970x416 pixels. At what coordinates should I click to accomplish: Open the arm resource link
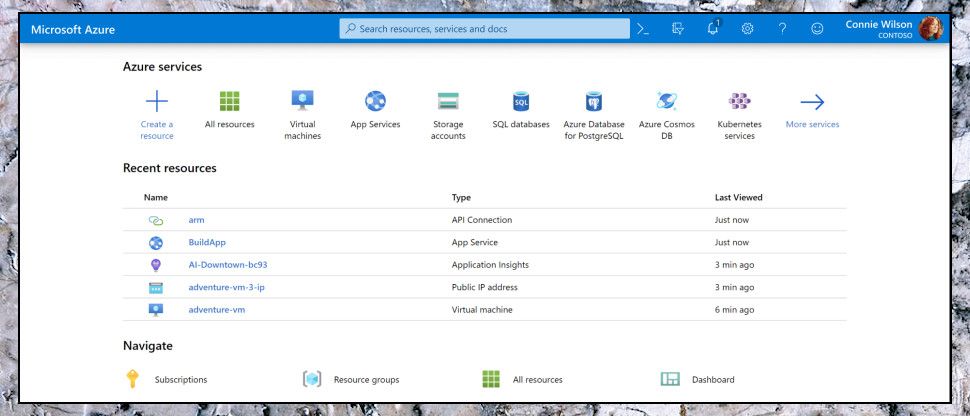(x=196, y=220)
